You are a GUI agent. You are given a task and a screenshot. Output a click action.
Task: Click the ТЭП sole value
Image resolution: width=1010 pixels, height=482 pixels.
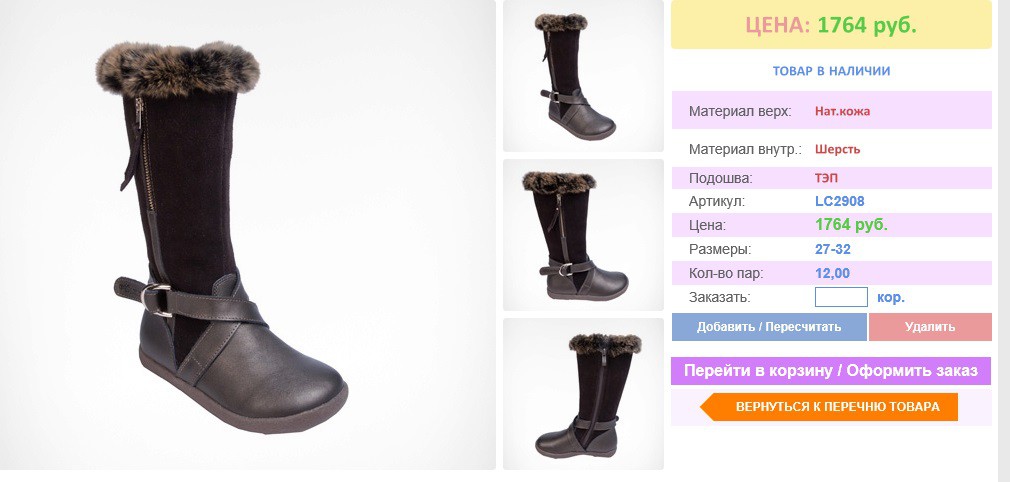click(x=826, y=178)
